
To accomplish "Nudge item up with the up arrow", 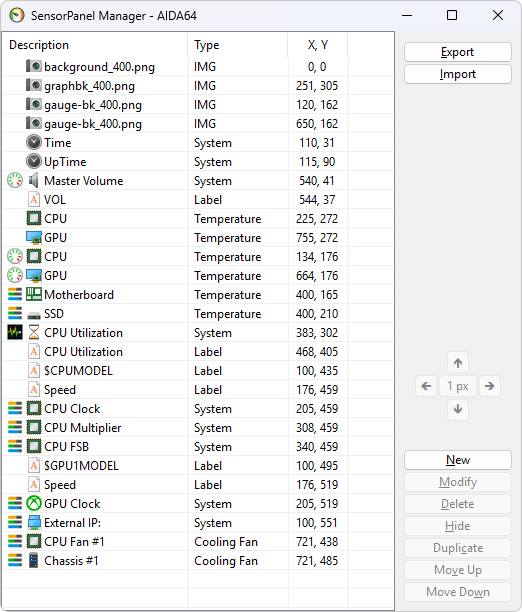I will 458,363.
